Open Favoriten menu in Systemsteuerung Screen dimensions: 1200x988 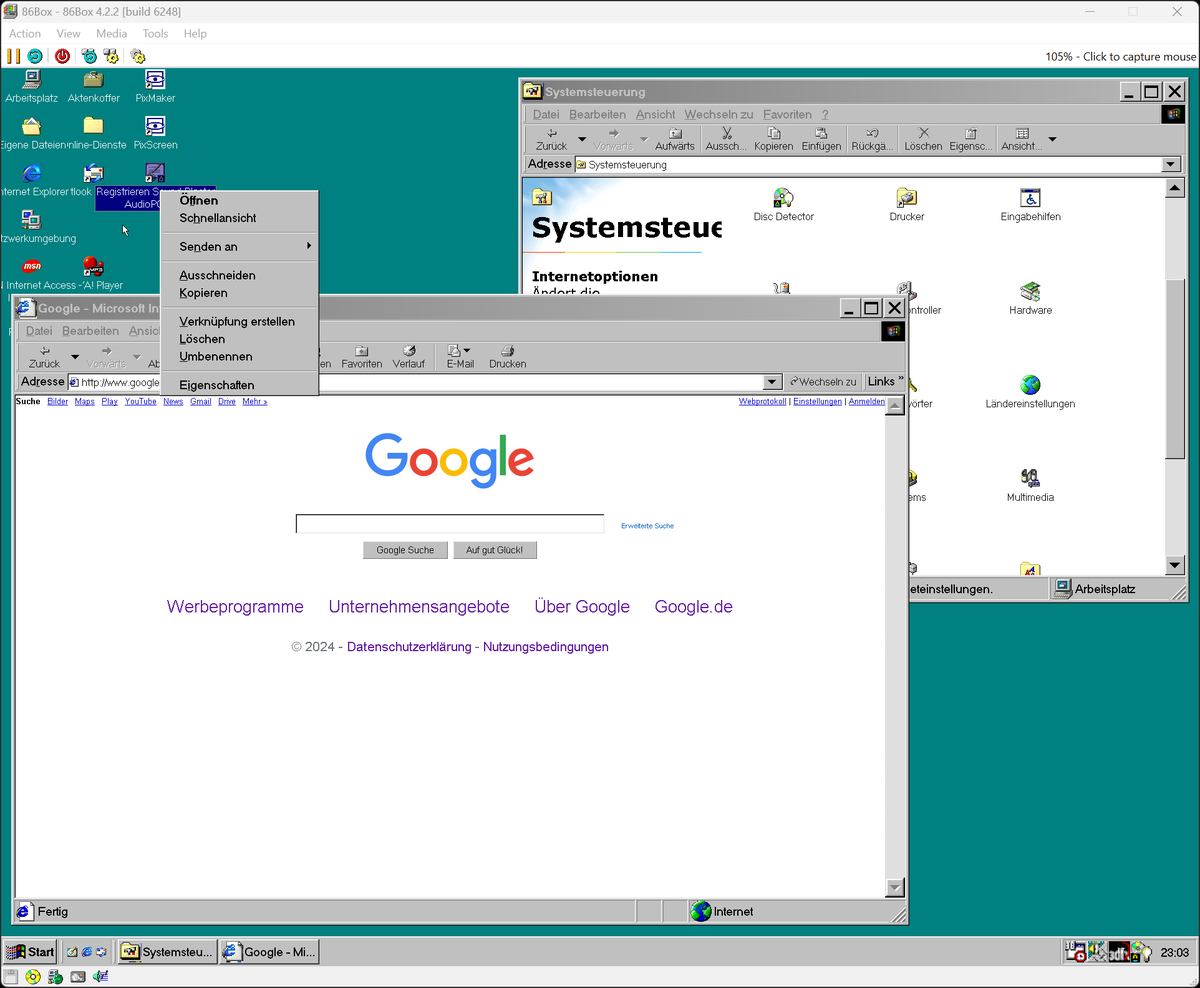787,114
